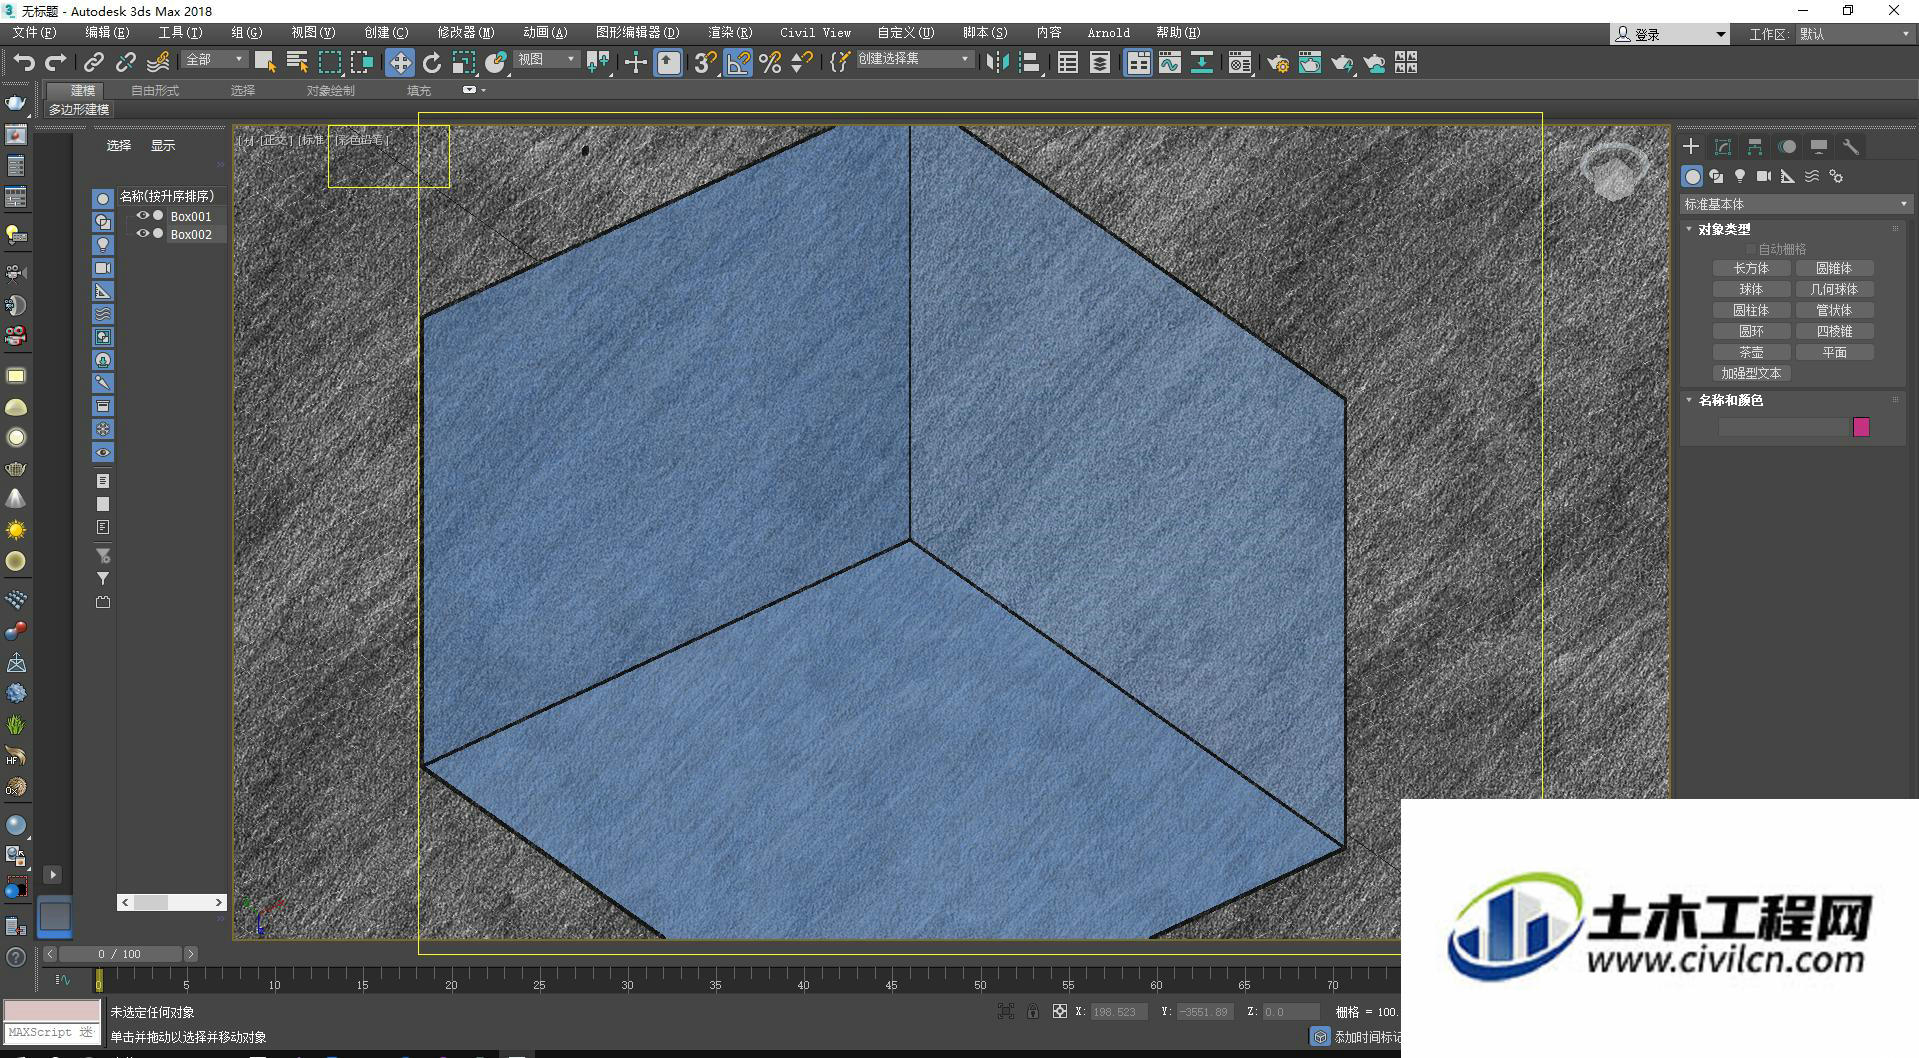The height and width of the screenshot is (1058, 1919).
Task: Hide Box002 using its eye icon
Action: click(143, 234)
